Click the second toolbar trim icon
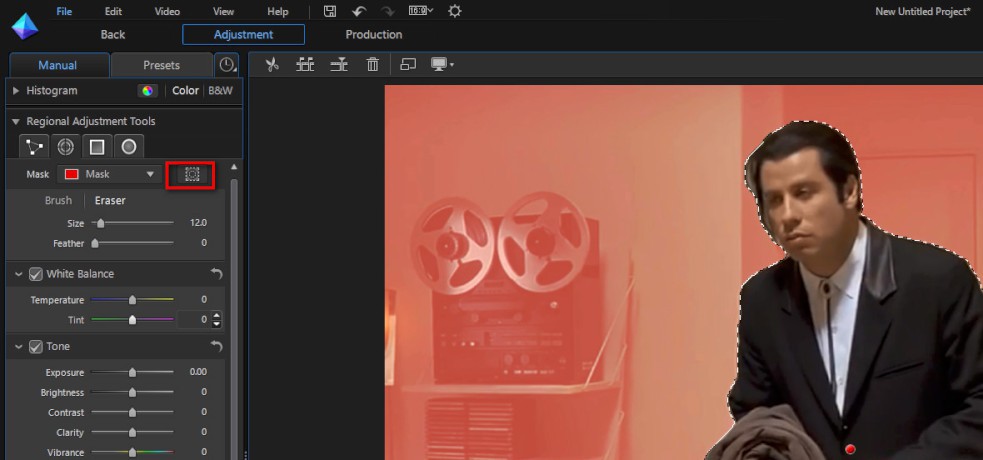This screenshot has height=460, width=983. pyautogui.click(x=305, y=65)
